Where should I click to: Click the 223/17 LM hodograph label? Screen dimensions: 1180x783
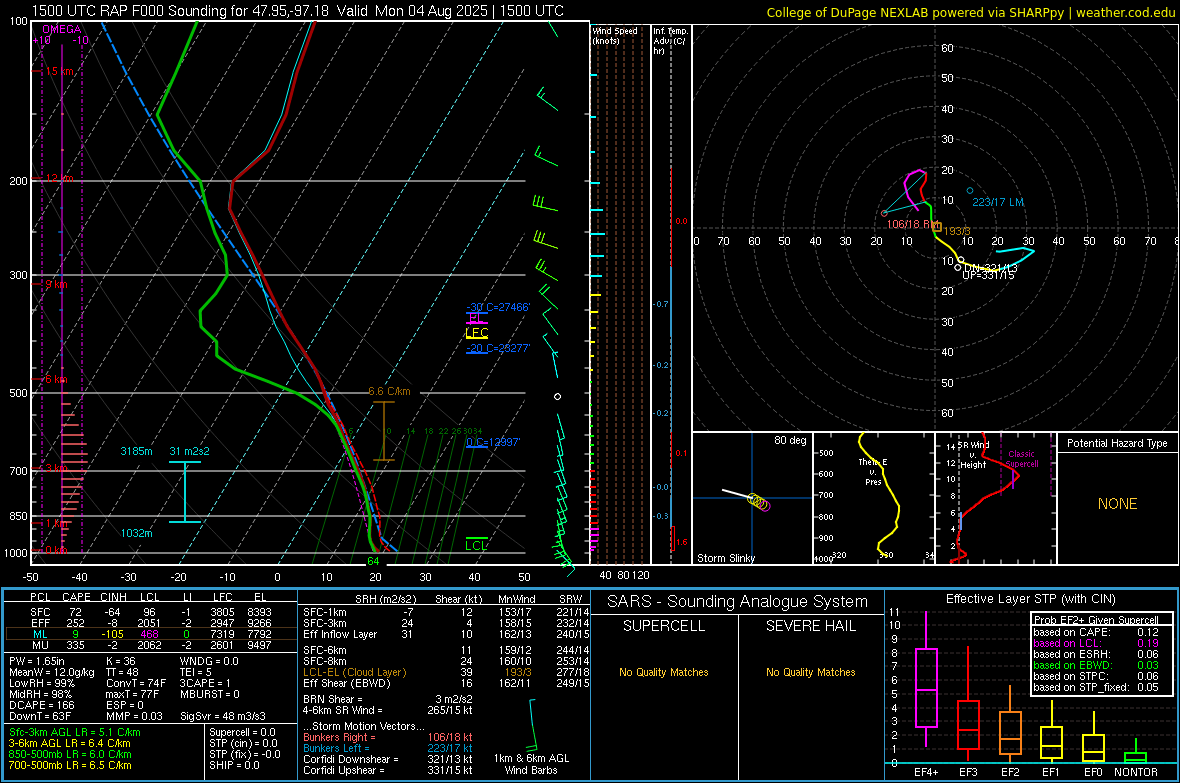click(x=998, y=202)
